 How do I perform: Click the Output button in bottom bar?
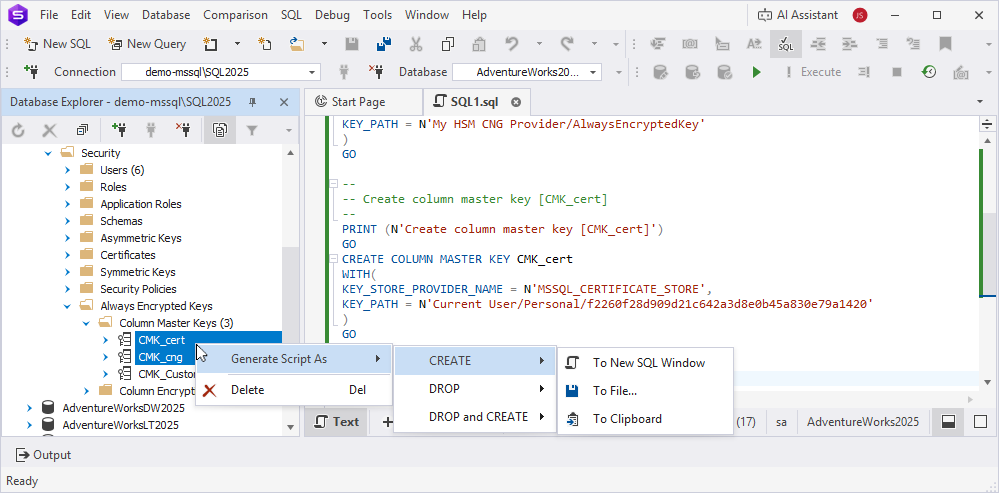pos(43,455)
